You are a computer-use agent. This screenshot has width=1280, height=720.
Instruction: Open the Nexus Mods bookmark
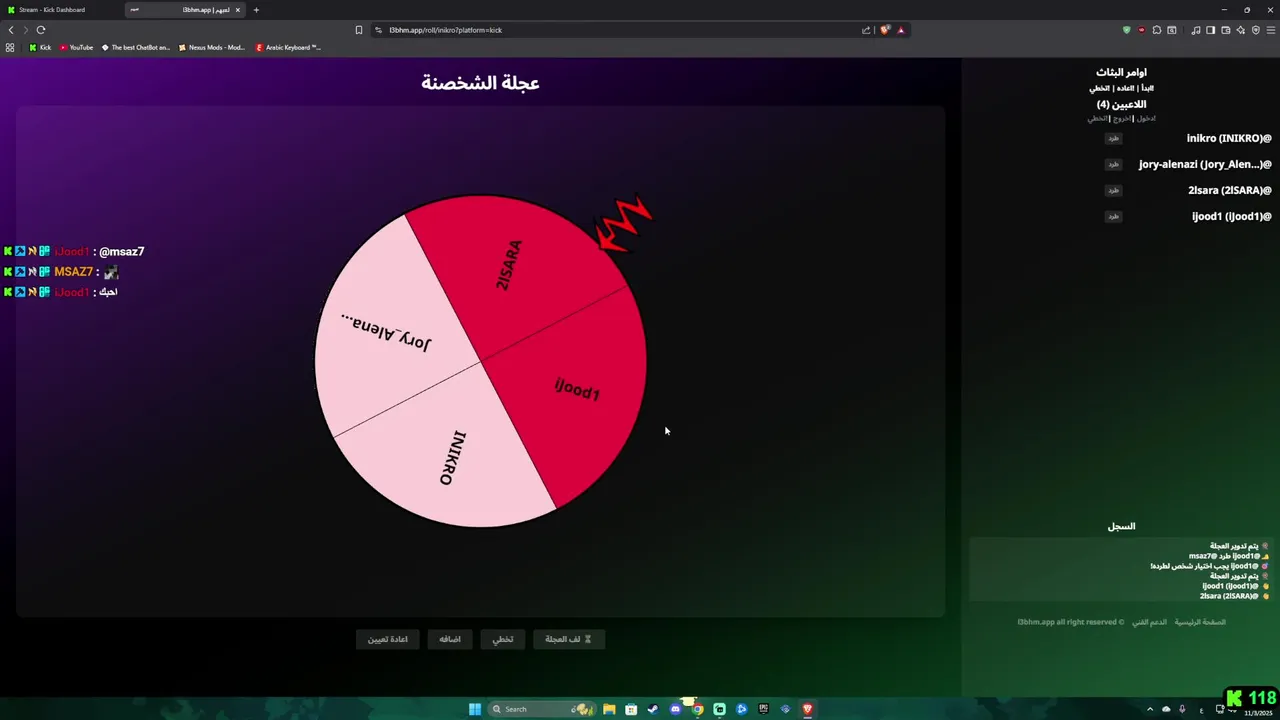click(x=211, y=47)
